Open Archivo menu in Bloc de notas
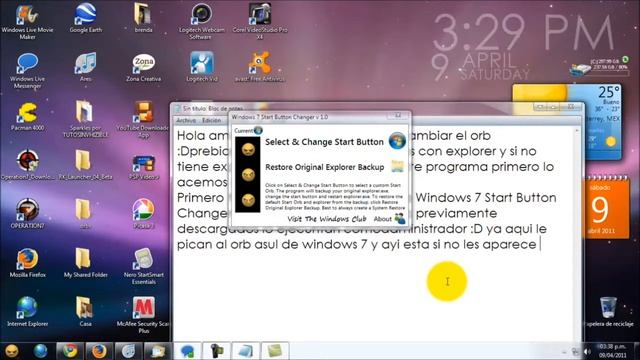The width and height of the screenshot is (640, 360). click(x=186, y=120)
